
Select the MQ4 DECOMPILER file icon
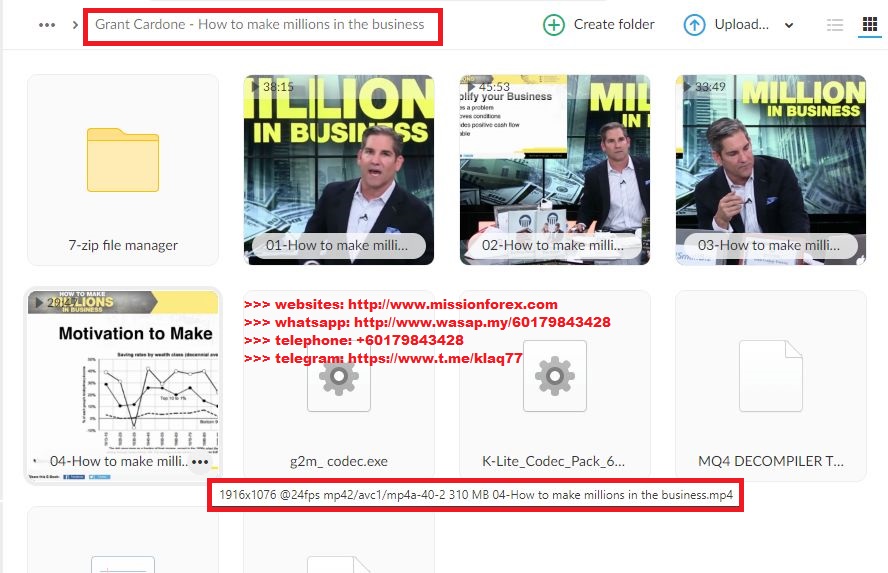point(771,375)
